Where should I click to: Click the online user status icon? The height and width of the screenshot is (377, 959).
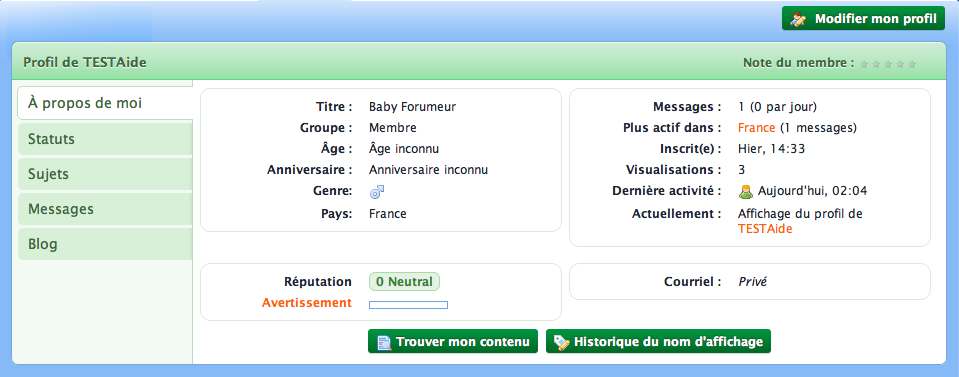tap(746, 192)
